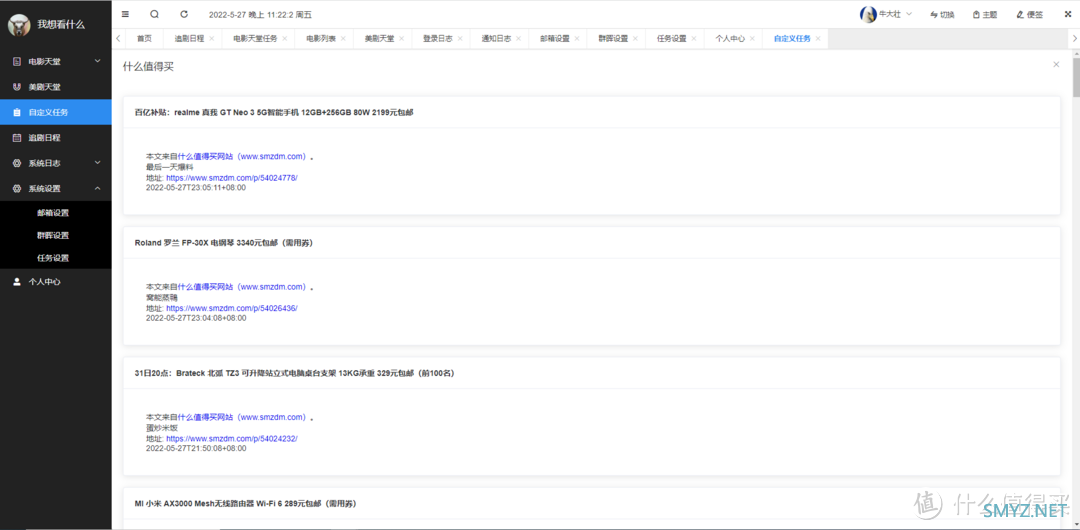Open 追剧日程 in the sidebar
This screenshot has width=1080, height=530.
56,137
